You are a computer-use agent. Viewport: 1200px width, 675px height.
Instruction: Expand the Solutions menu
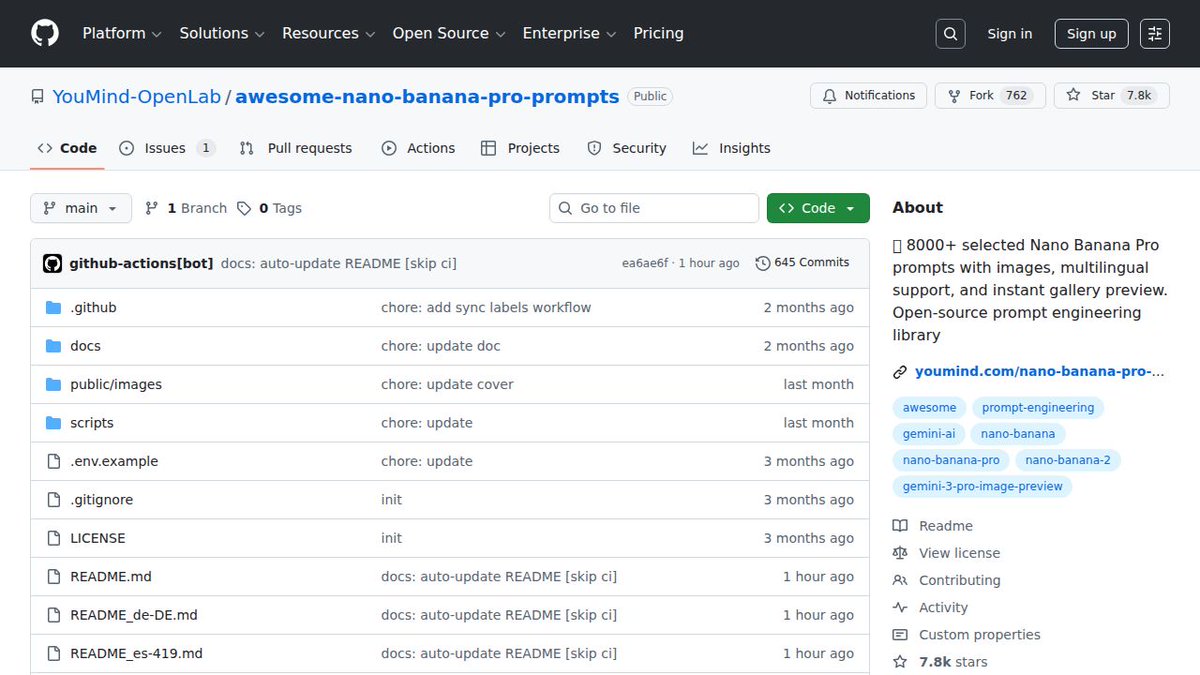pyautogui.click(x=222, y=33)
